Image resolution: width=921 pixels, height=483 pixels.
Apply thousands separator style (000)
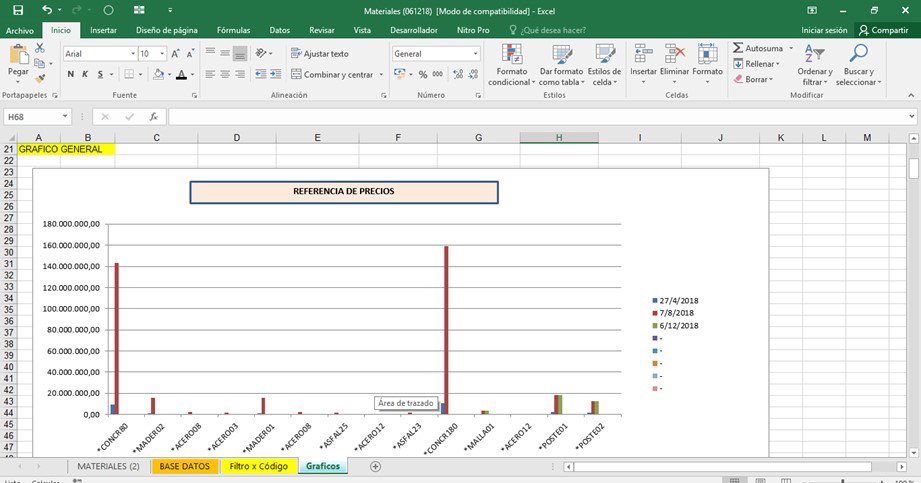tap(438, 75)
